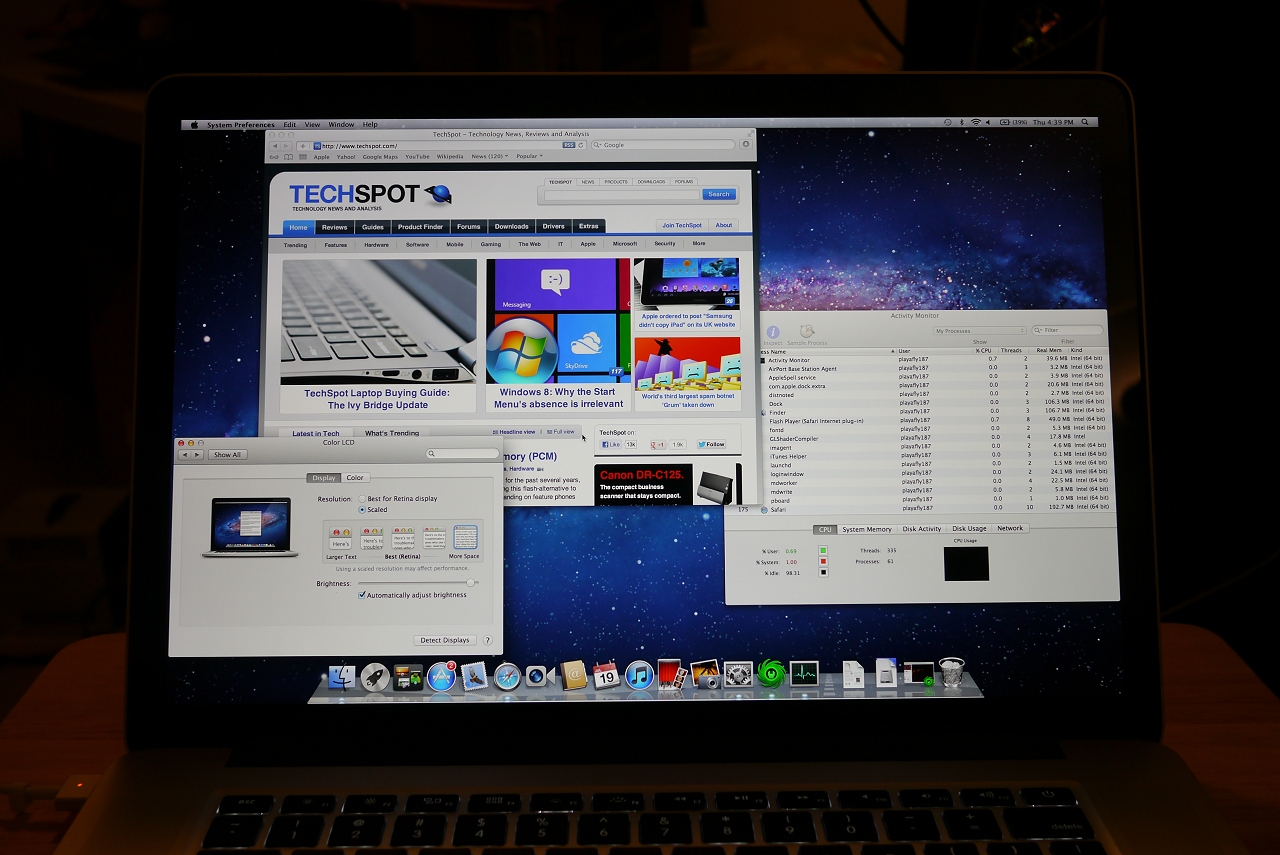
Task: Click the Sample Process toolbar icon
Action: 807,333
